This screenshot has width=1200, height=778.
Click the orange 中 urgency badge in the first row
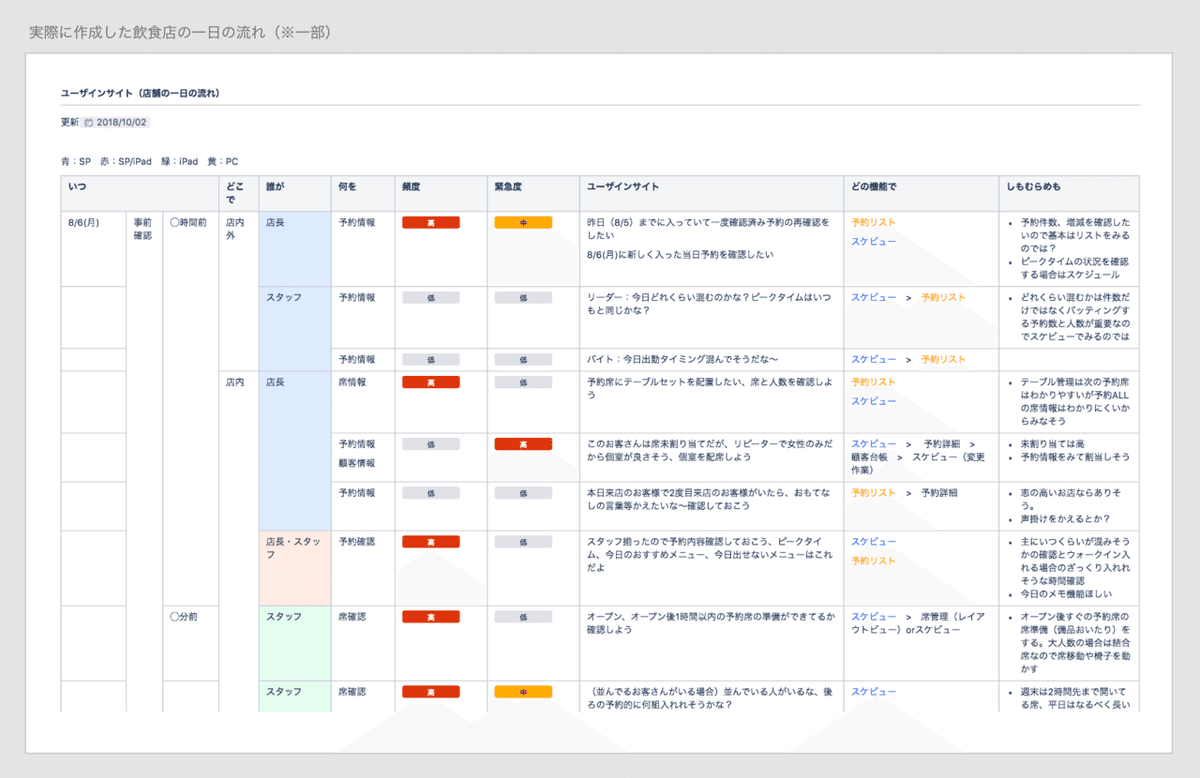point(523,221)
